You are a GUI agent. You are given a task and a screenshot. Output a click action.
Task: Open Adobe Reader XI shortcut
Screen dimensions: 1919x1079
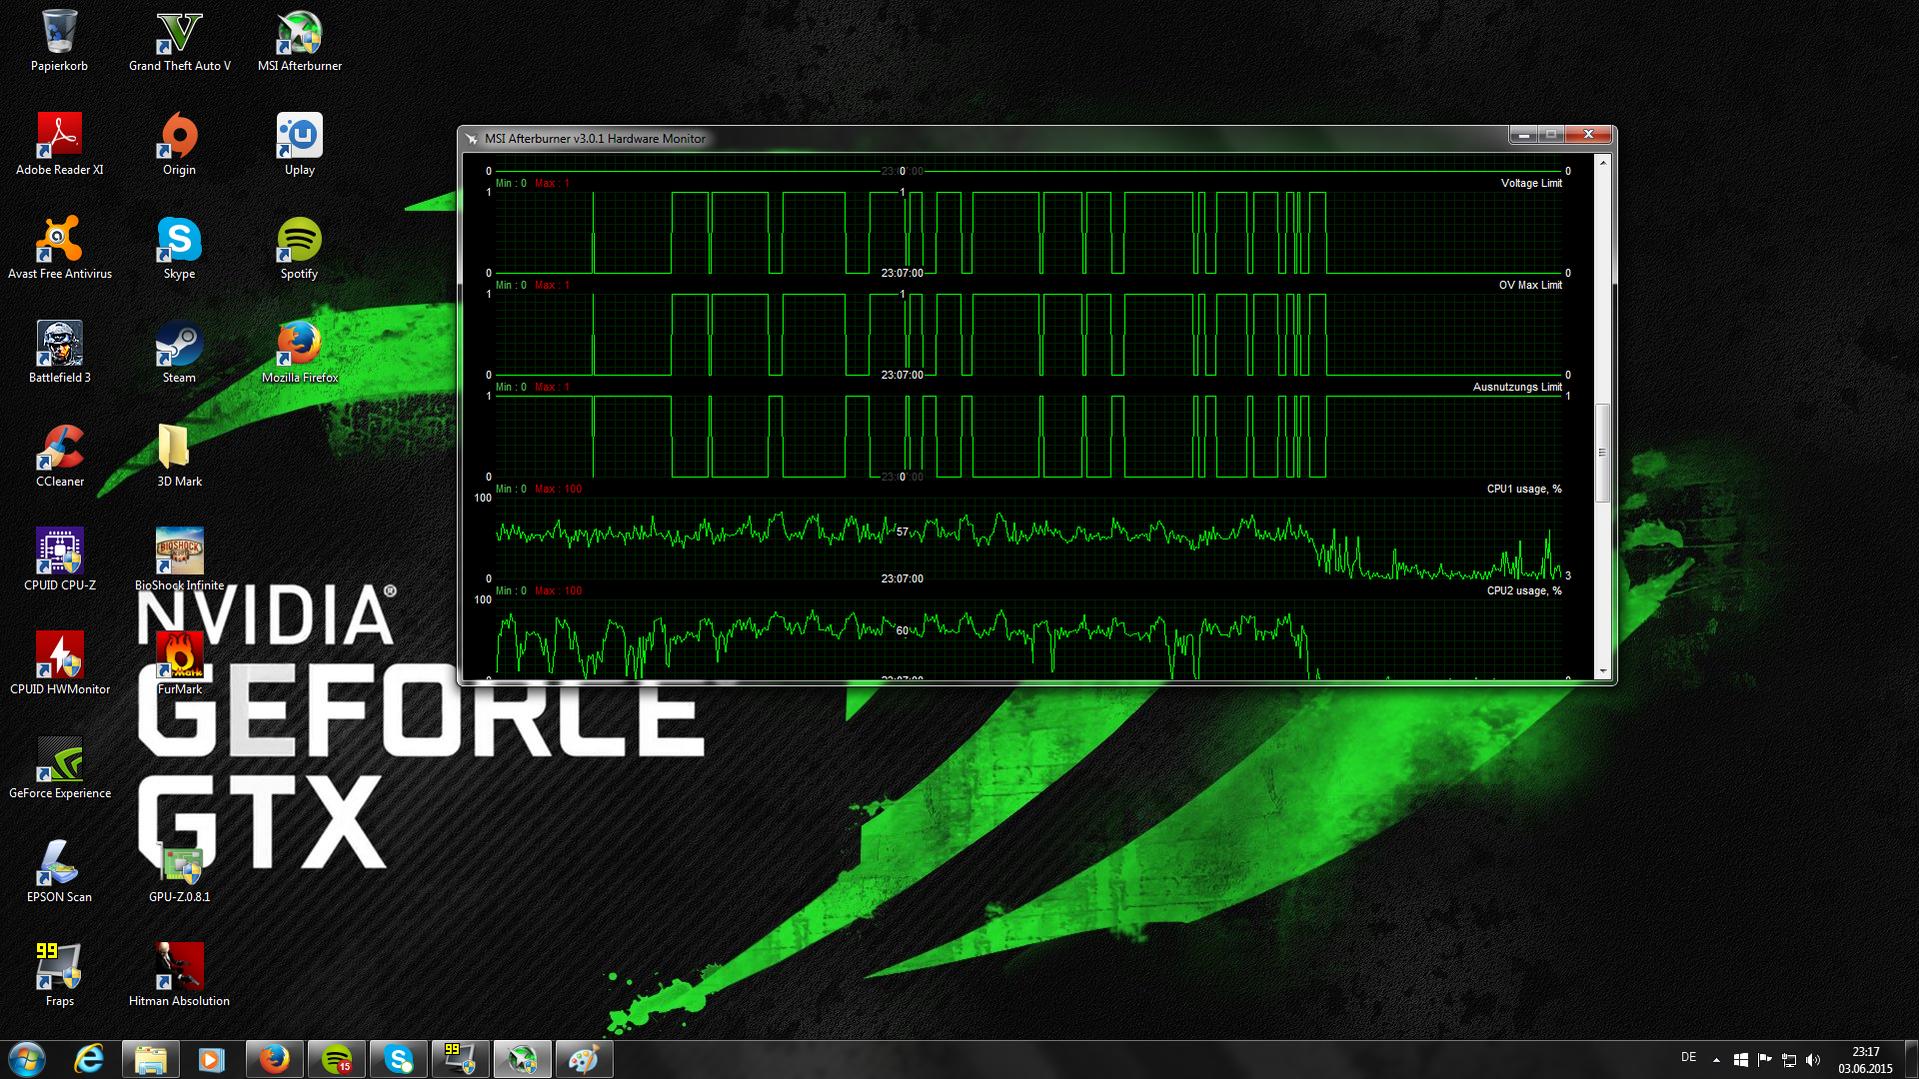click(x=59, y=145)
